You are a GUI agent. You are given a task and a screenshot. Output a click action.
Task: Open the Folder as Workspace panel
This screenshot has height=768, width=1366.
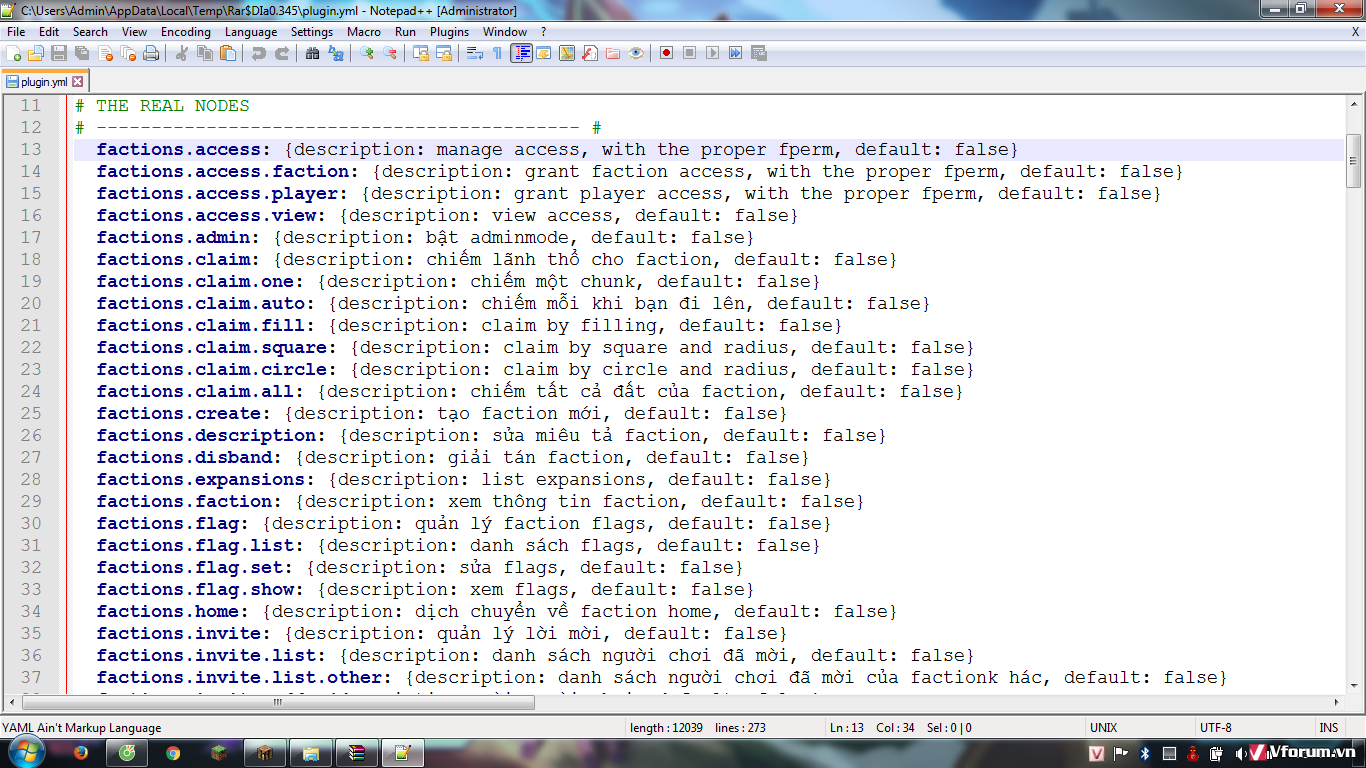[x=613, y=53]
